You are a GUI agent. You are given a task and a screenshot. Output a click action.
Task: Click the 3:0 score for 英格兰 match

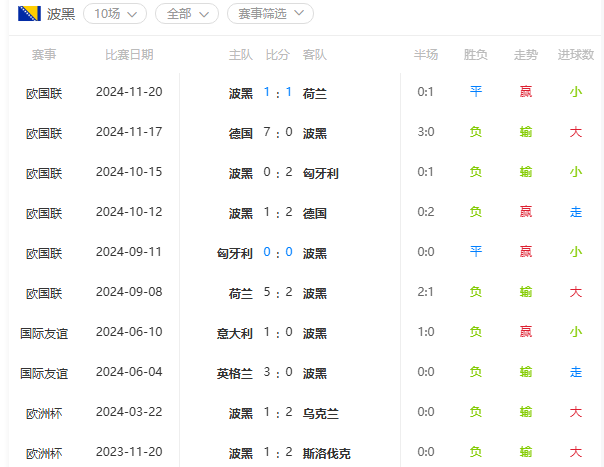click(278, 373)
